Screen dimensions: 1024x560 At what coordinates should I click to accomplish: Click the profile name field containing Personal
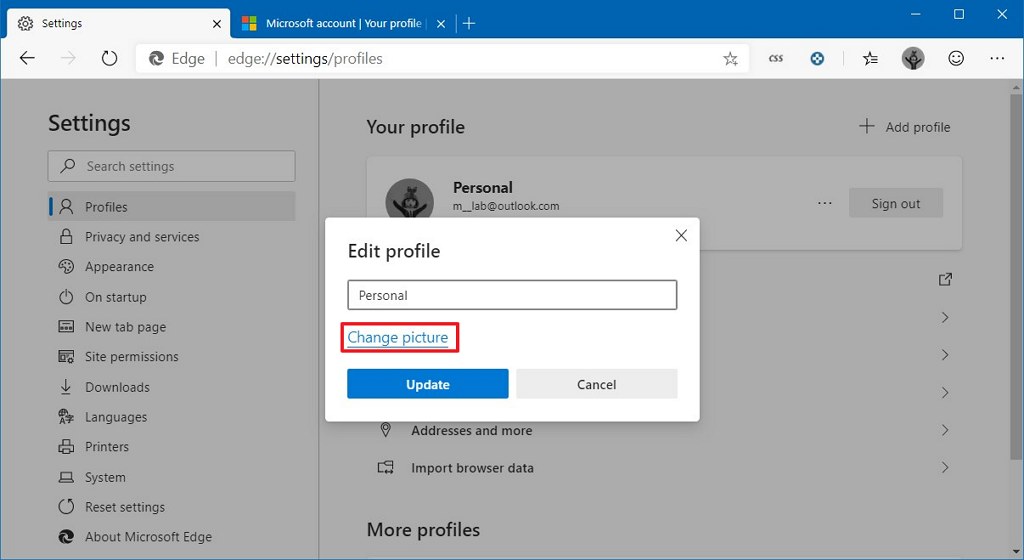(512, 295)
